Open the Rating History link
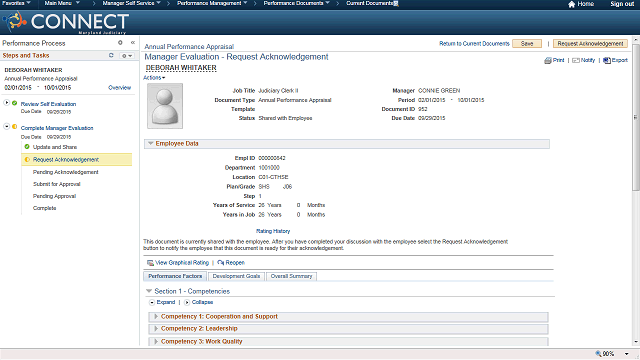The width and height of the screenshot is (640, 360). tap(273, 231)
